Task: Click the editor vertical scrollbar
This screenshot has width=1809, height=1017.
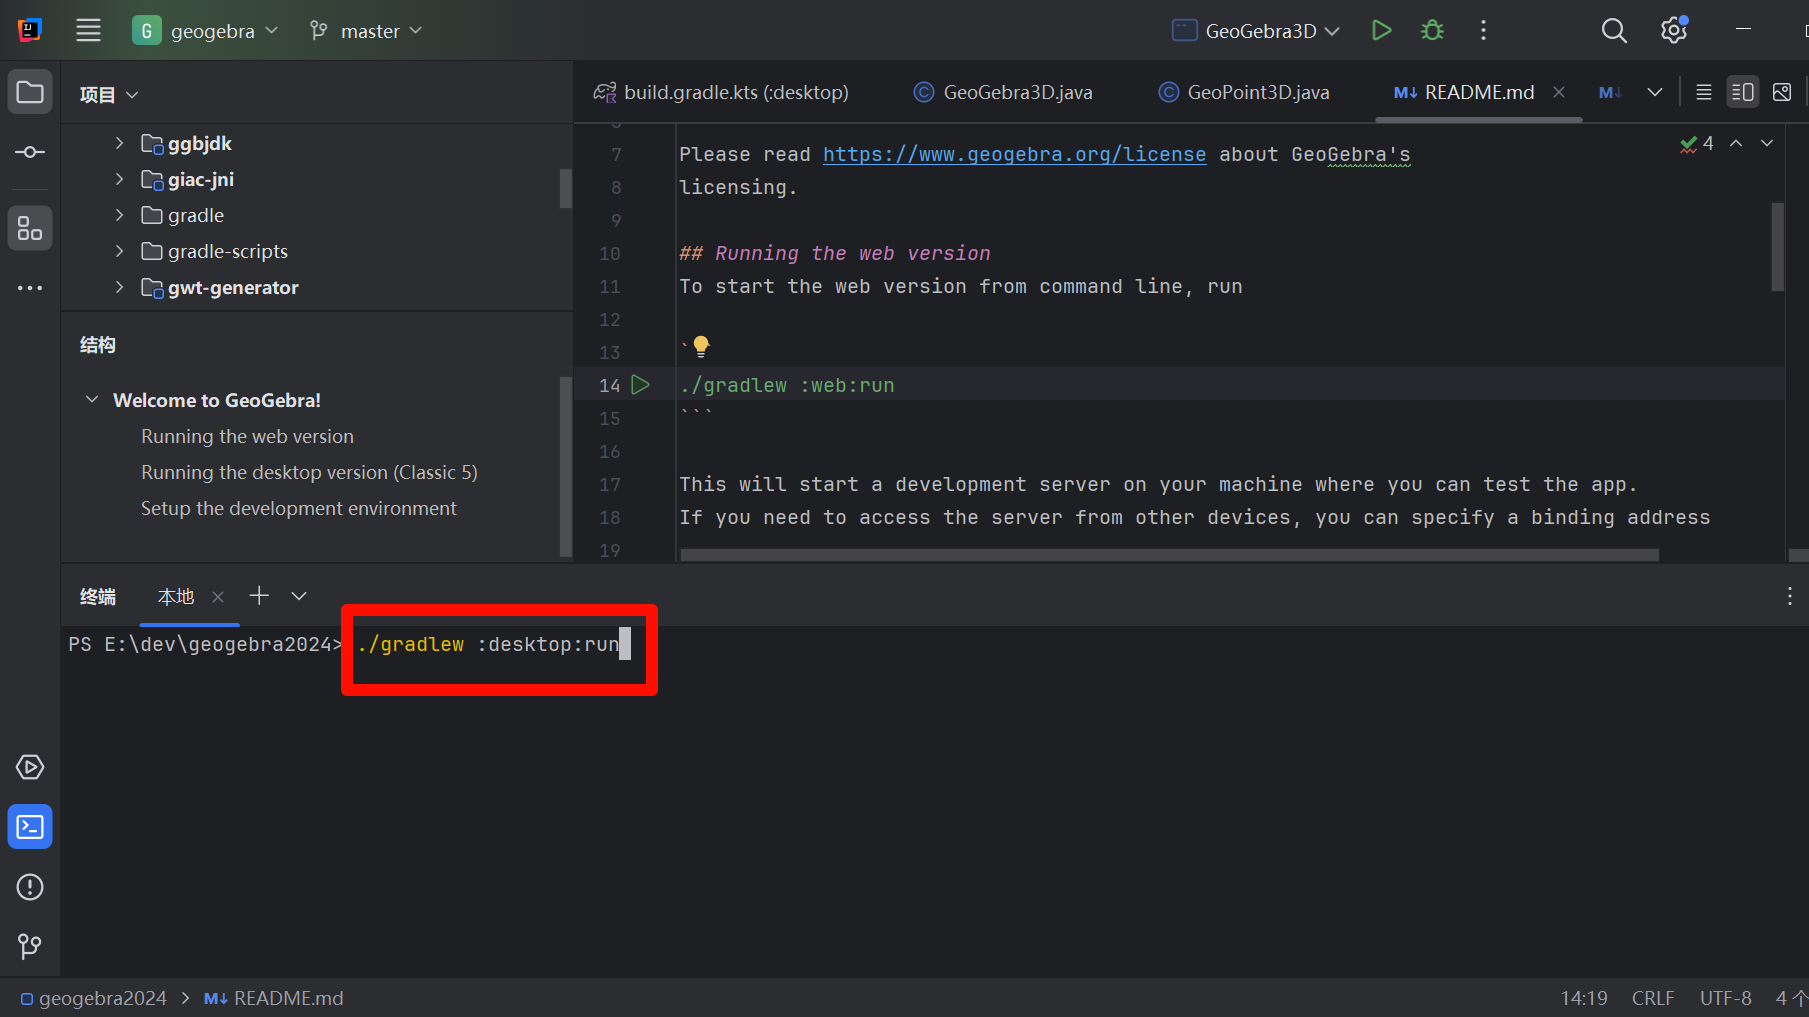Action: [x=1777, y=246]
